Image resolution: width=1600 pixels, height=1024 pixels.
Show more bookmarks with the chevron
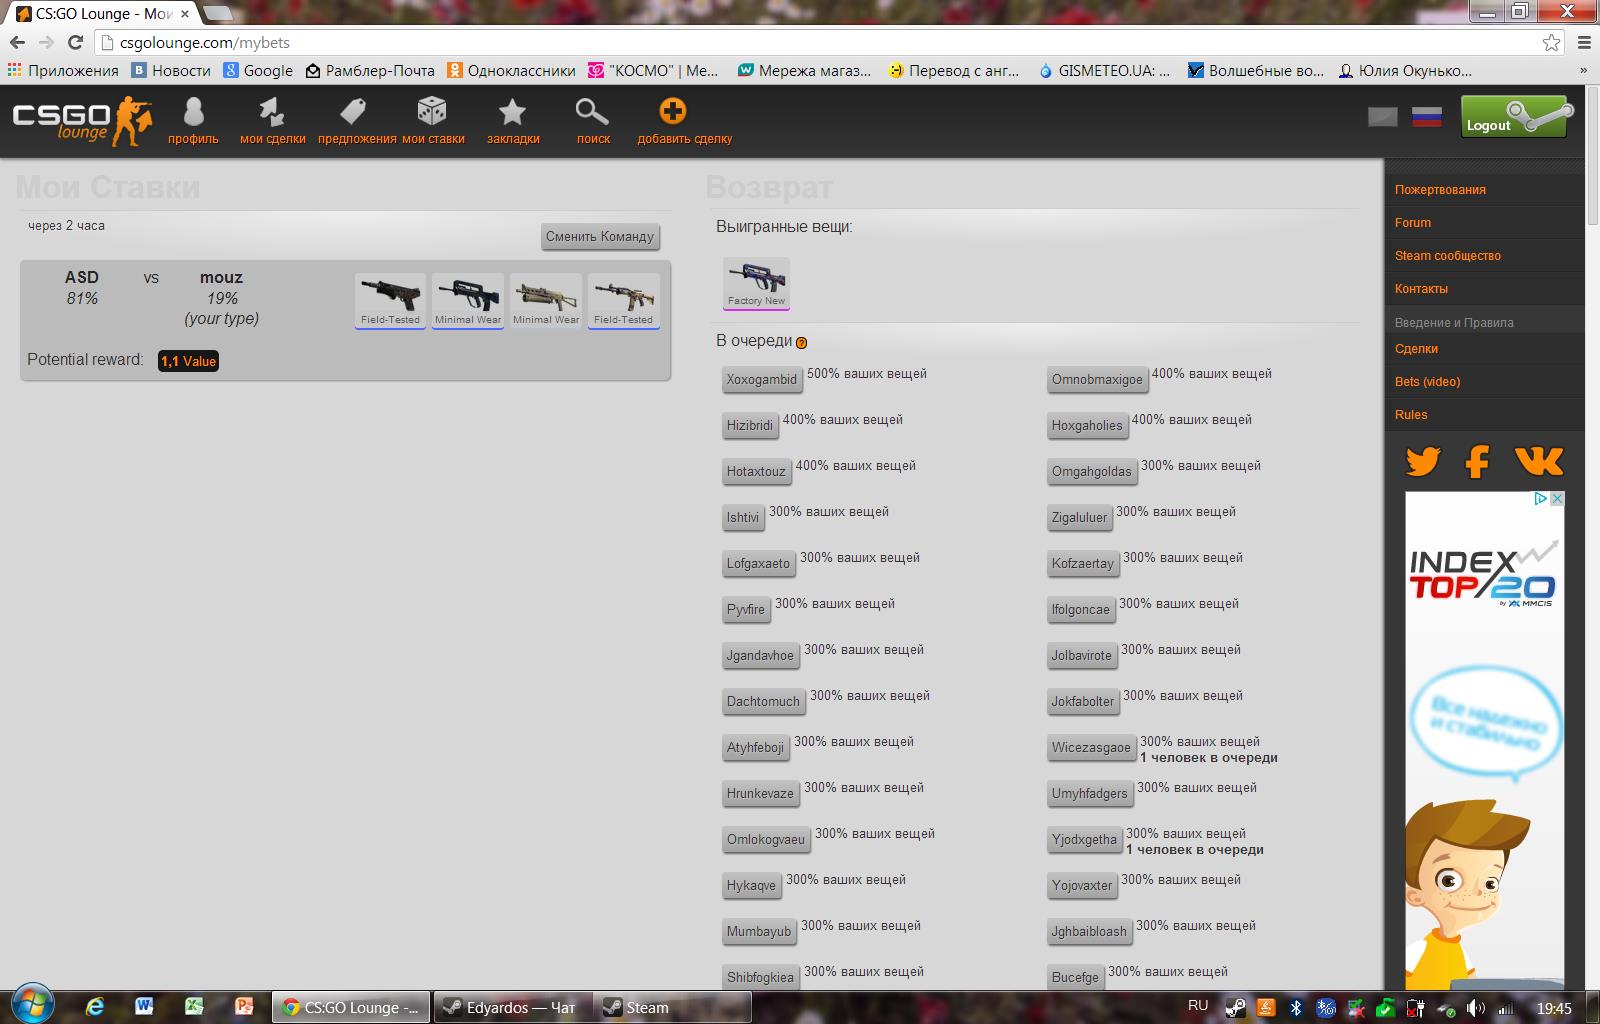click(x=1583, y=71)
